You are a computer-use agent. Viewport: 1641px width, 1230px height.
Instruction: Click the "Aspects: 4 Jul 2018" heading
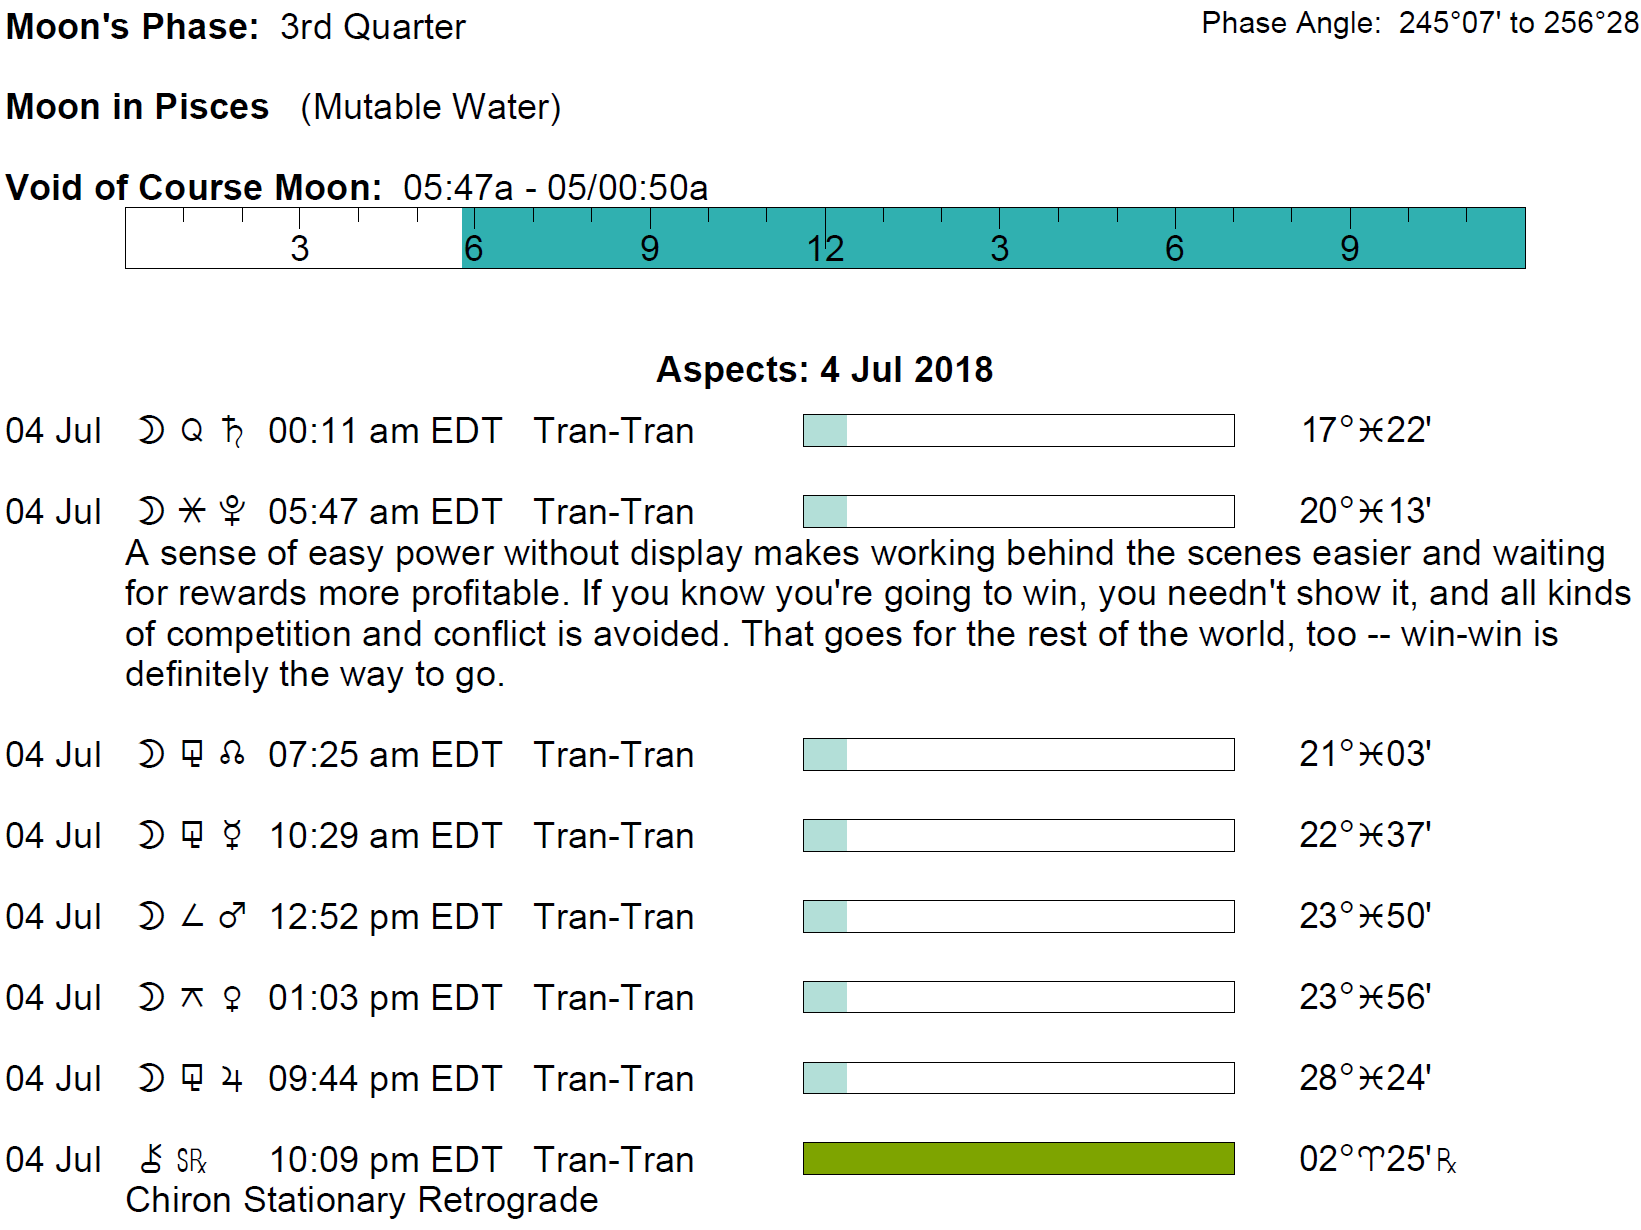[x=824, y=370]
